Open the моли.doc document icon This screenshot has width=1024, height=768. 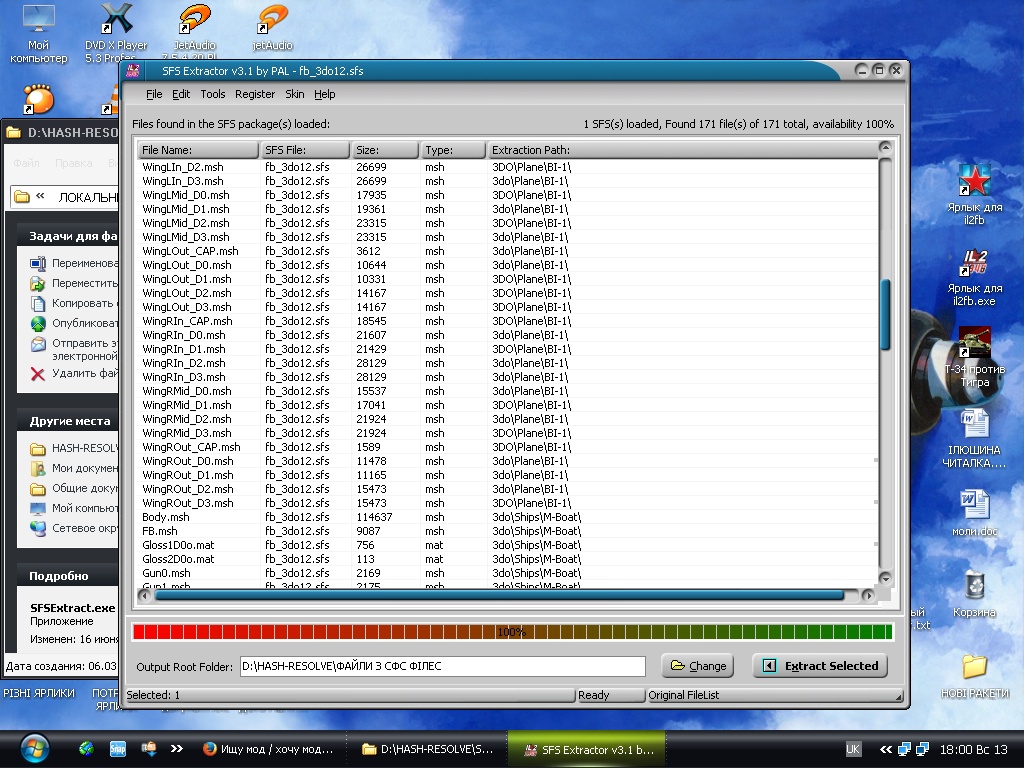[974, 513]
